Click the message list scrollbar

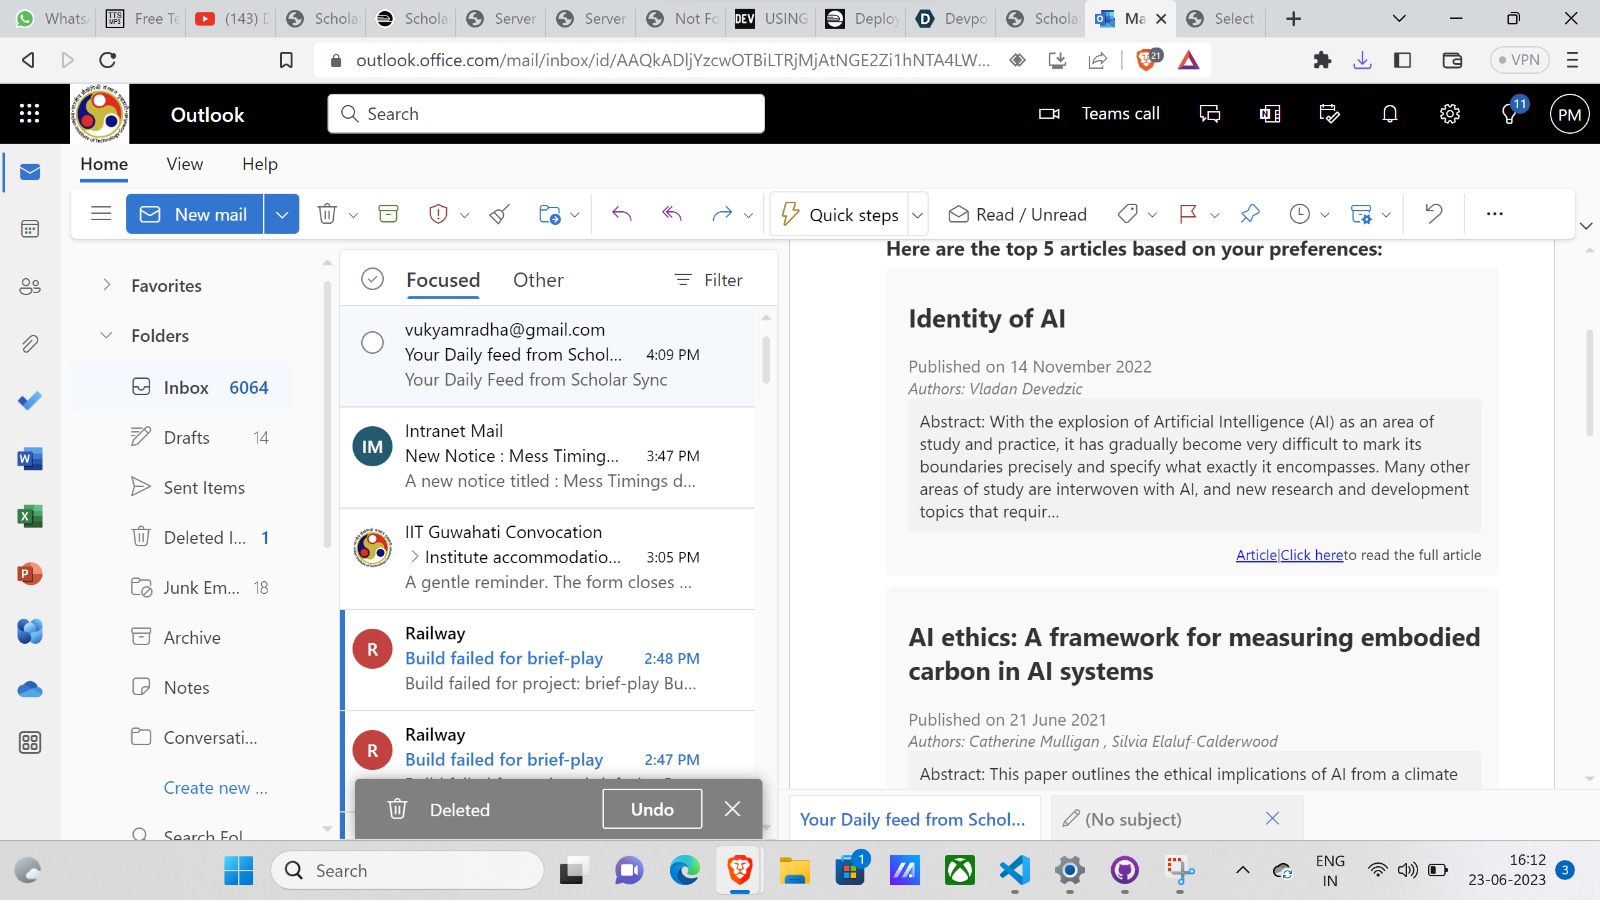point(766,360)
